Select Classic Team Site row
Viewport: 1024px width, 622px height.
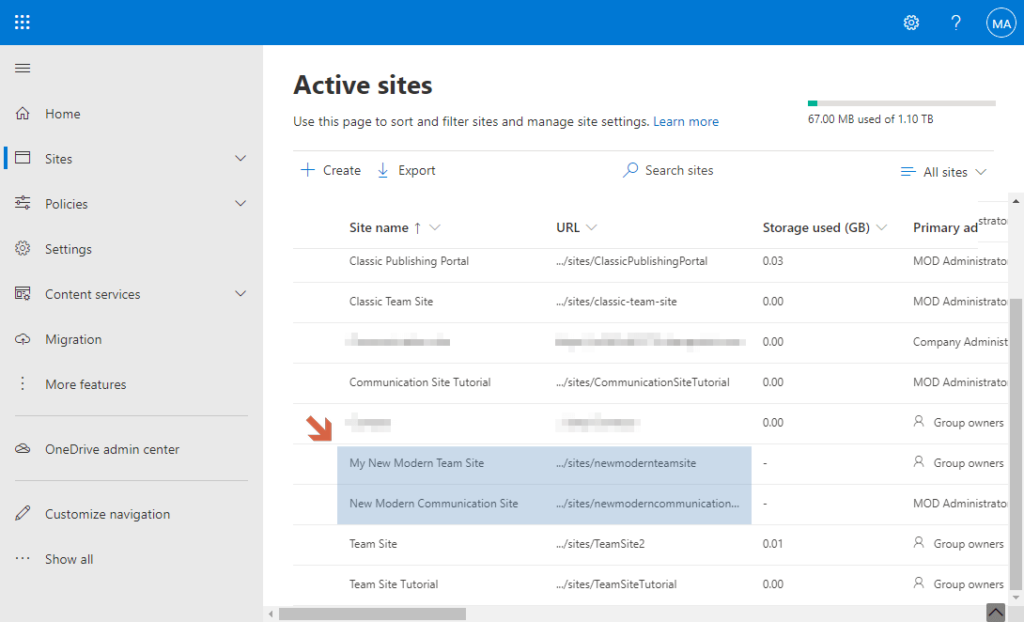tap(391, 301)
